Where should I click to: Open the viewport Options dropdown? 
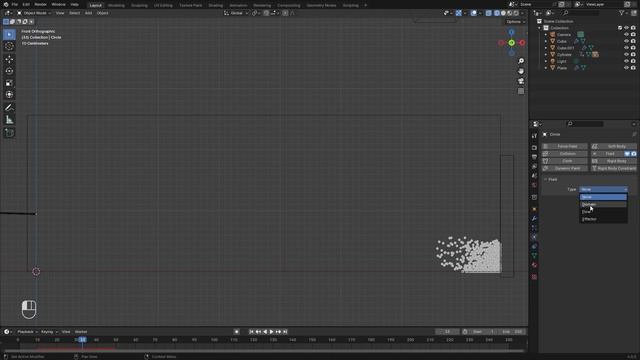coord(516,22)
